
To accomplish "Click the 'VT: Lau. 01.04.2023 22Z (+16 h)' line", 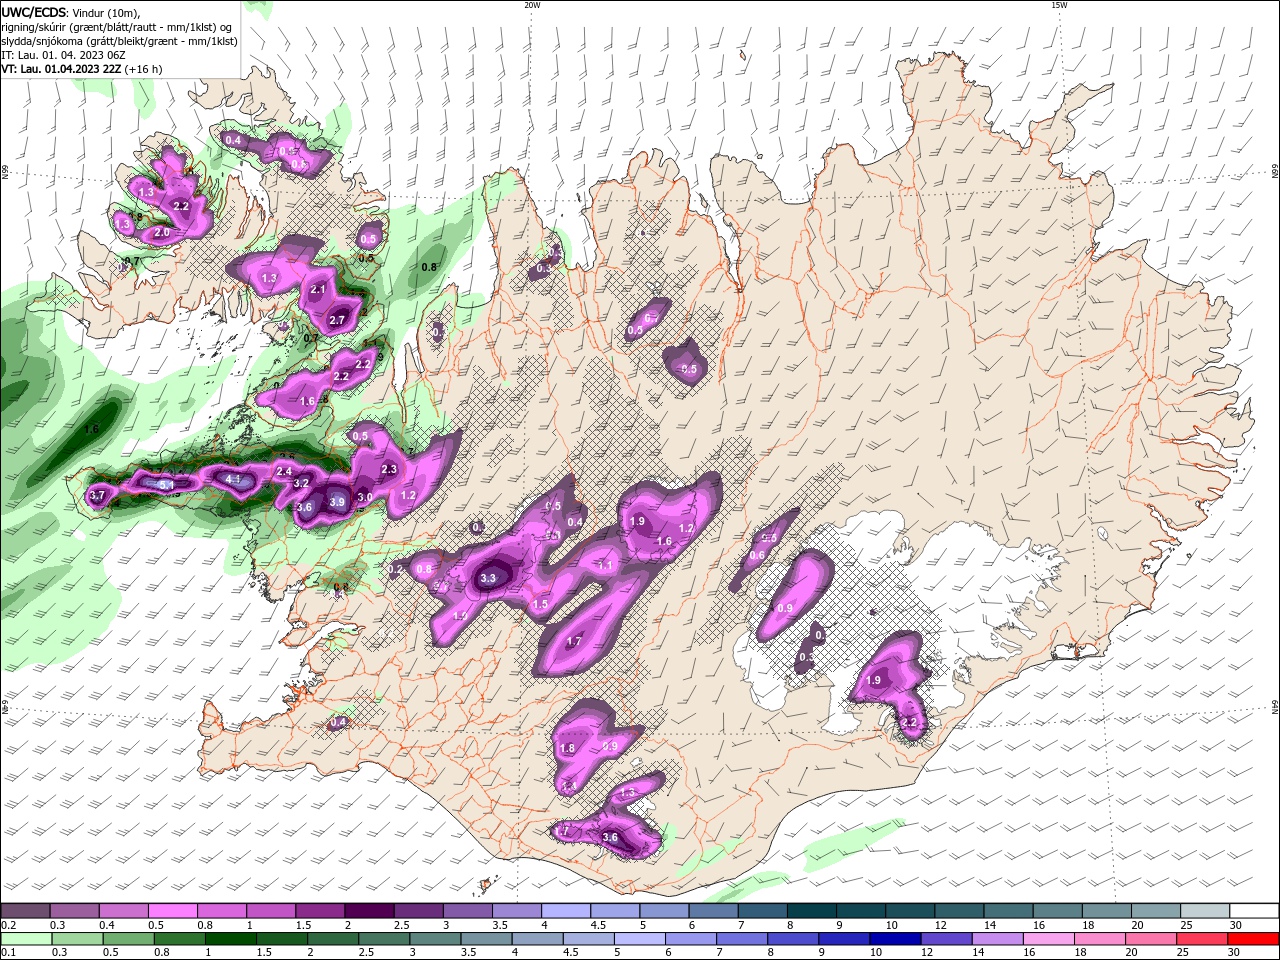I will coord(81,69).
